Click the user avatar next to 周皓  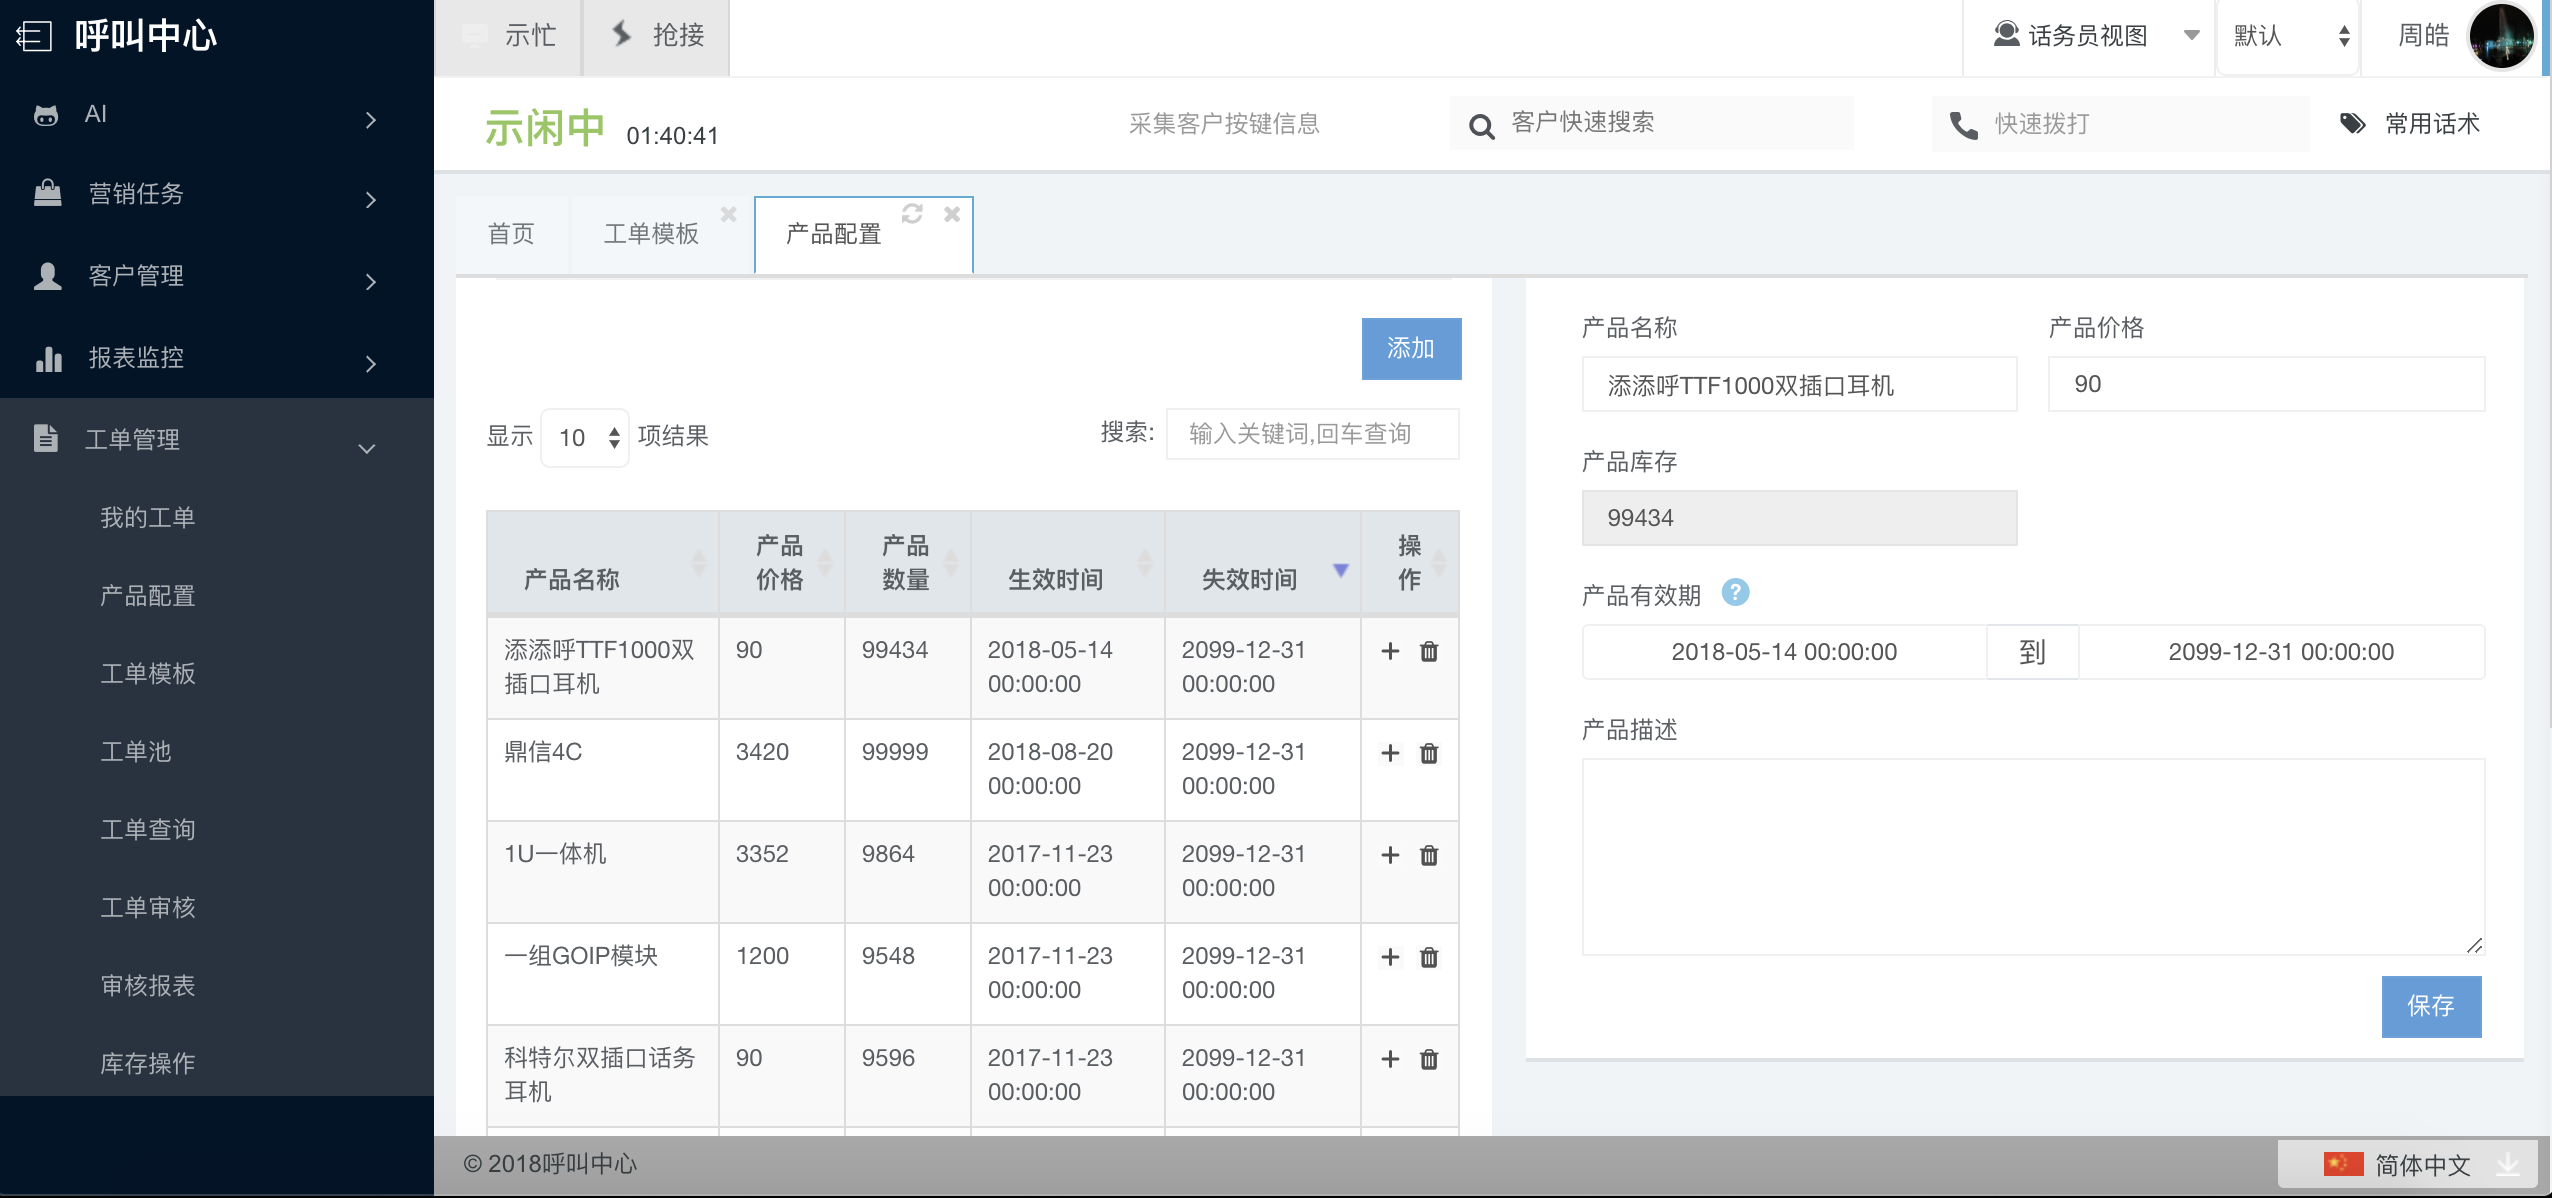2500,37
